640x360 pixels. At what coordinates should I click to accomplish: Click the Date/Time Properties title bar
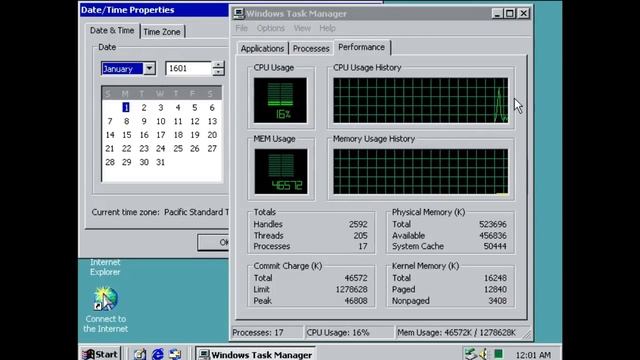[x=154, y=10]
